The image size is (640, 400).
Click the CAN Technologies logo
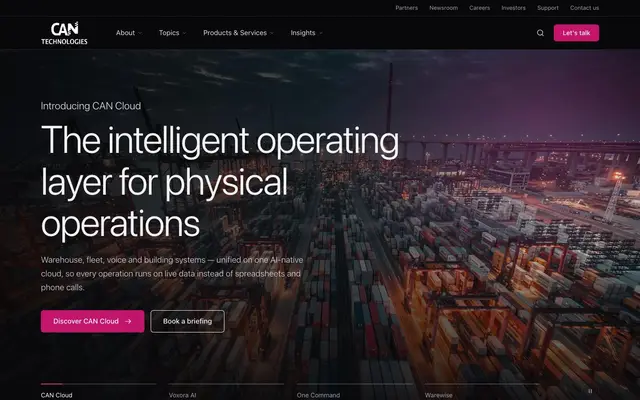coord(64,33)
